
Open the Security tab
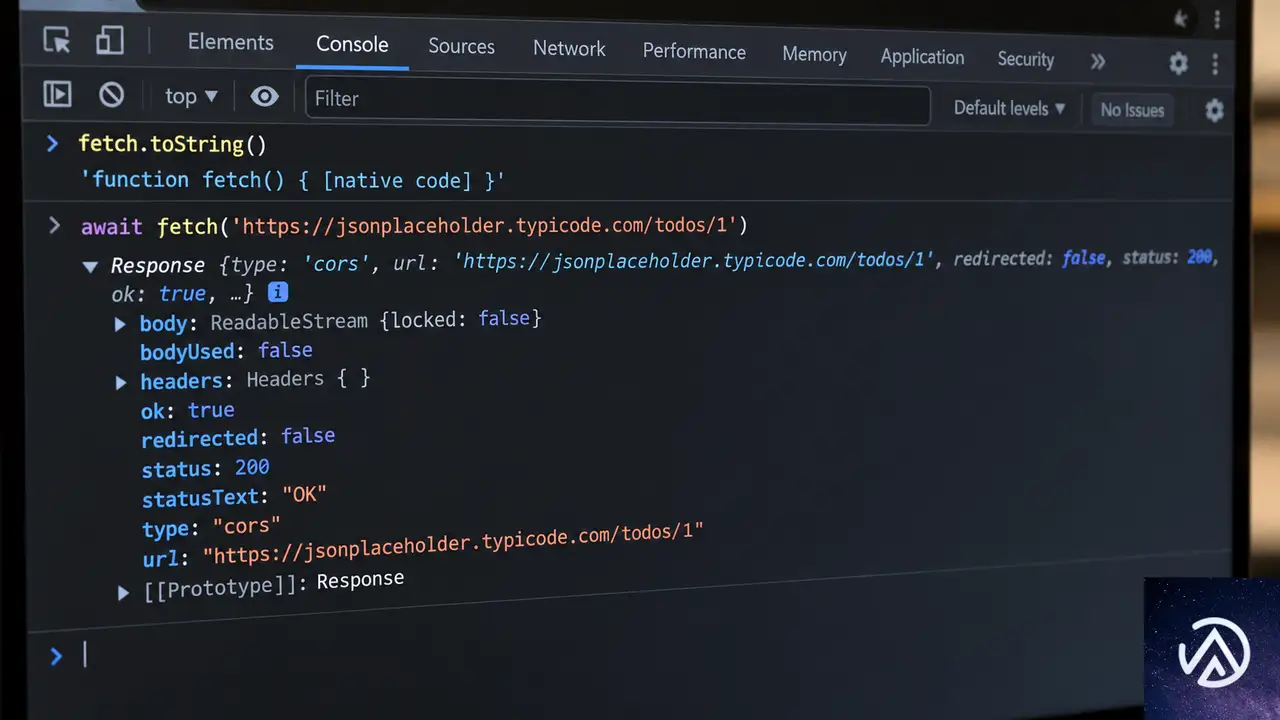[1026, 59]
